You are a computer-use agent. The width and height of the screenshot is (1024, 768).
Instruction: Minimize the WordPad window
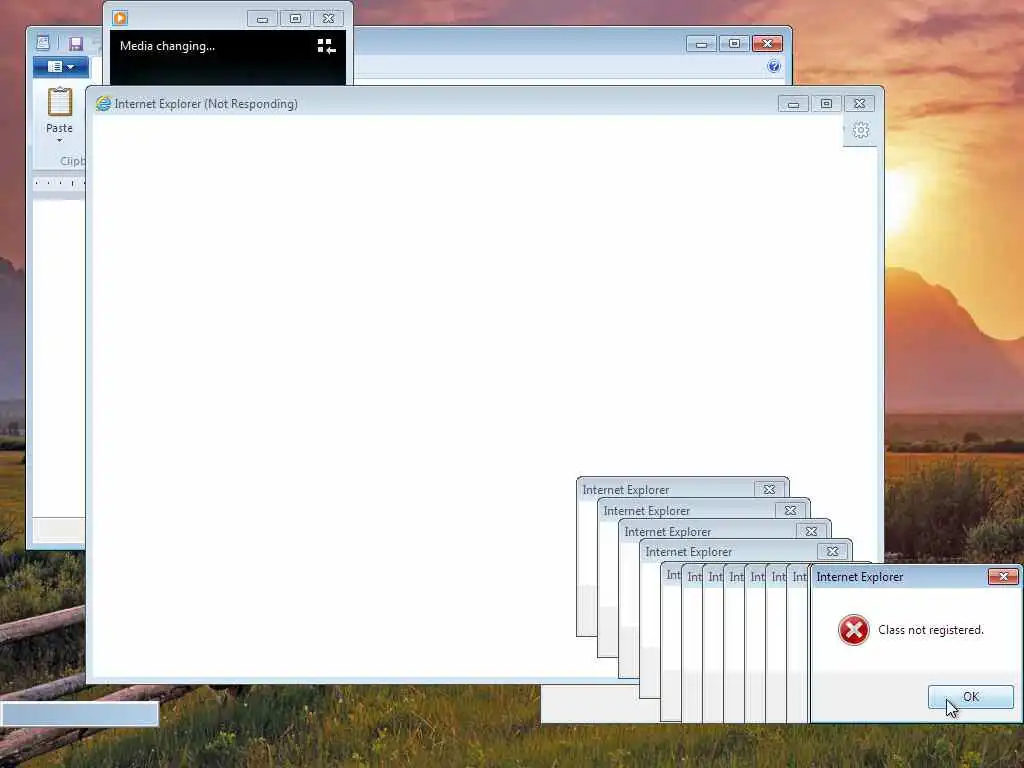tap(701, 44)
